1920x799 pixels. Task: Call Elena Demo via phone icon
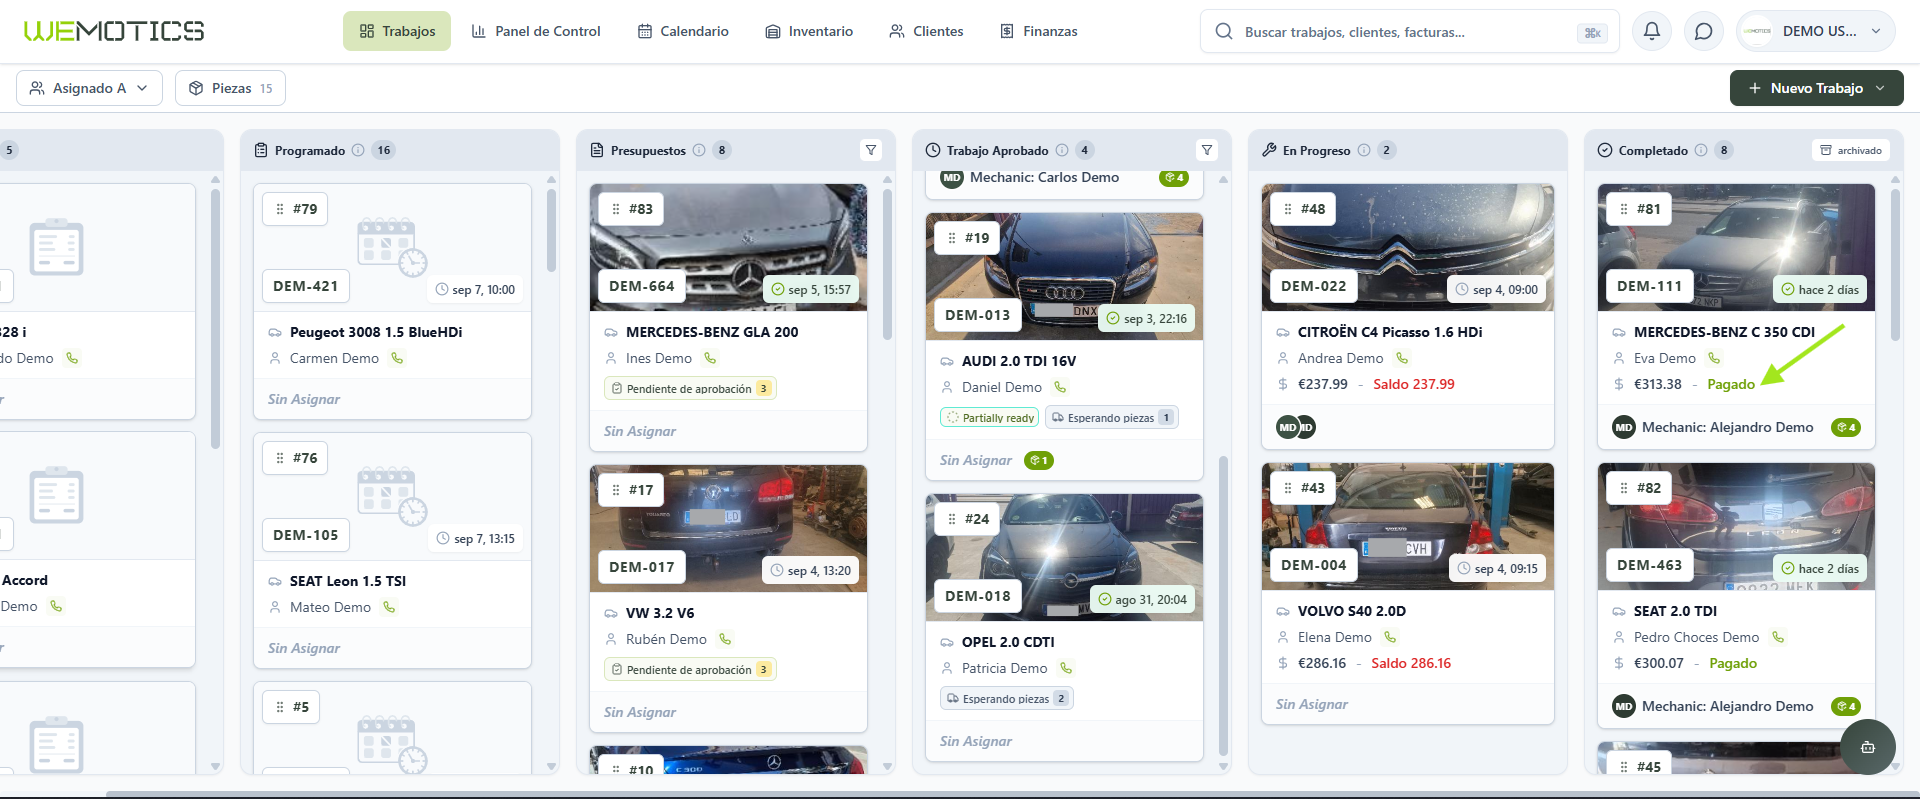[1390, 637]
